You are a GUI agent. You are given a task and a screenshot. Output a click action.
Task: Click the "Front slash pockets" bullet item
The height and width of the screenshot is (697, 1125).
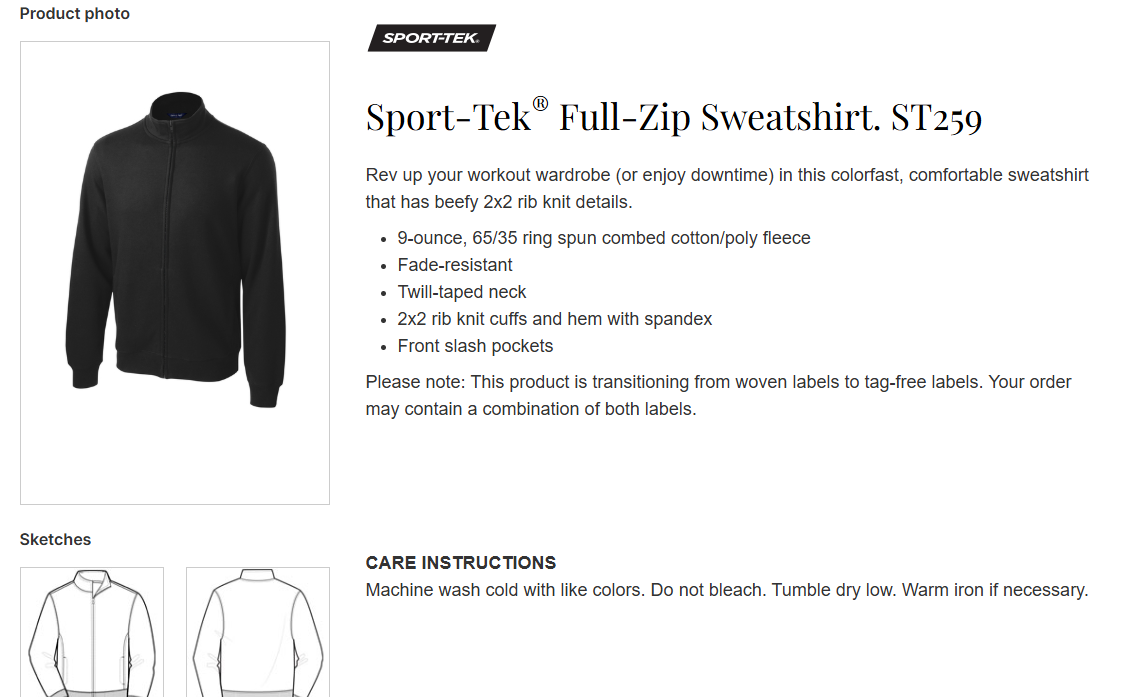(475, 346)
